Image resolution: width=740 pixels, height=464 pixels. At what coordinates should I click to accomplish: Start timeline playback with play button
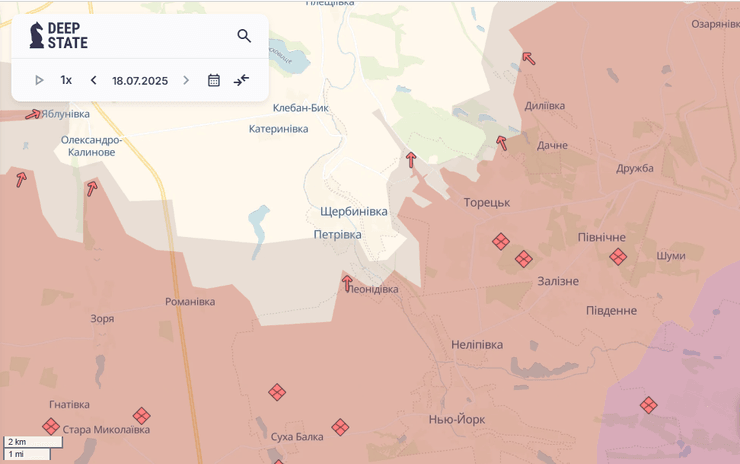click(39, 80)
